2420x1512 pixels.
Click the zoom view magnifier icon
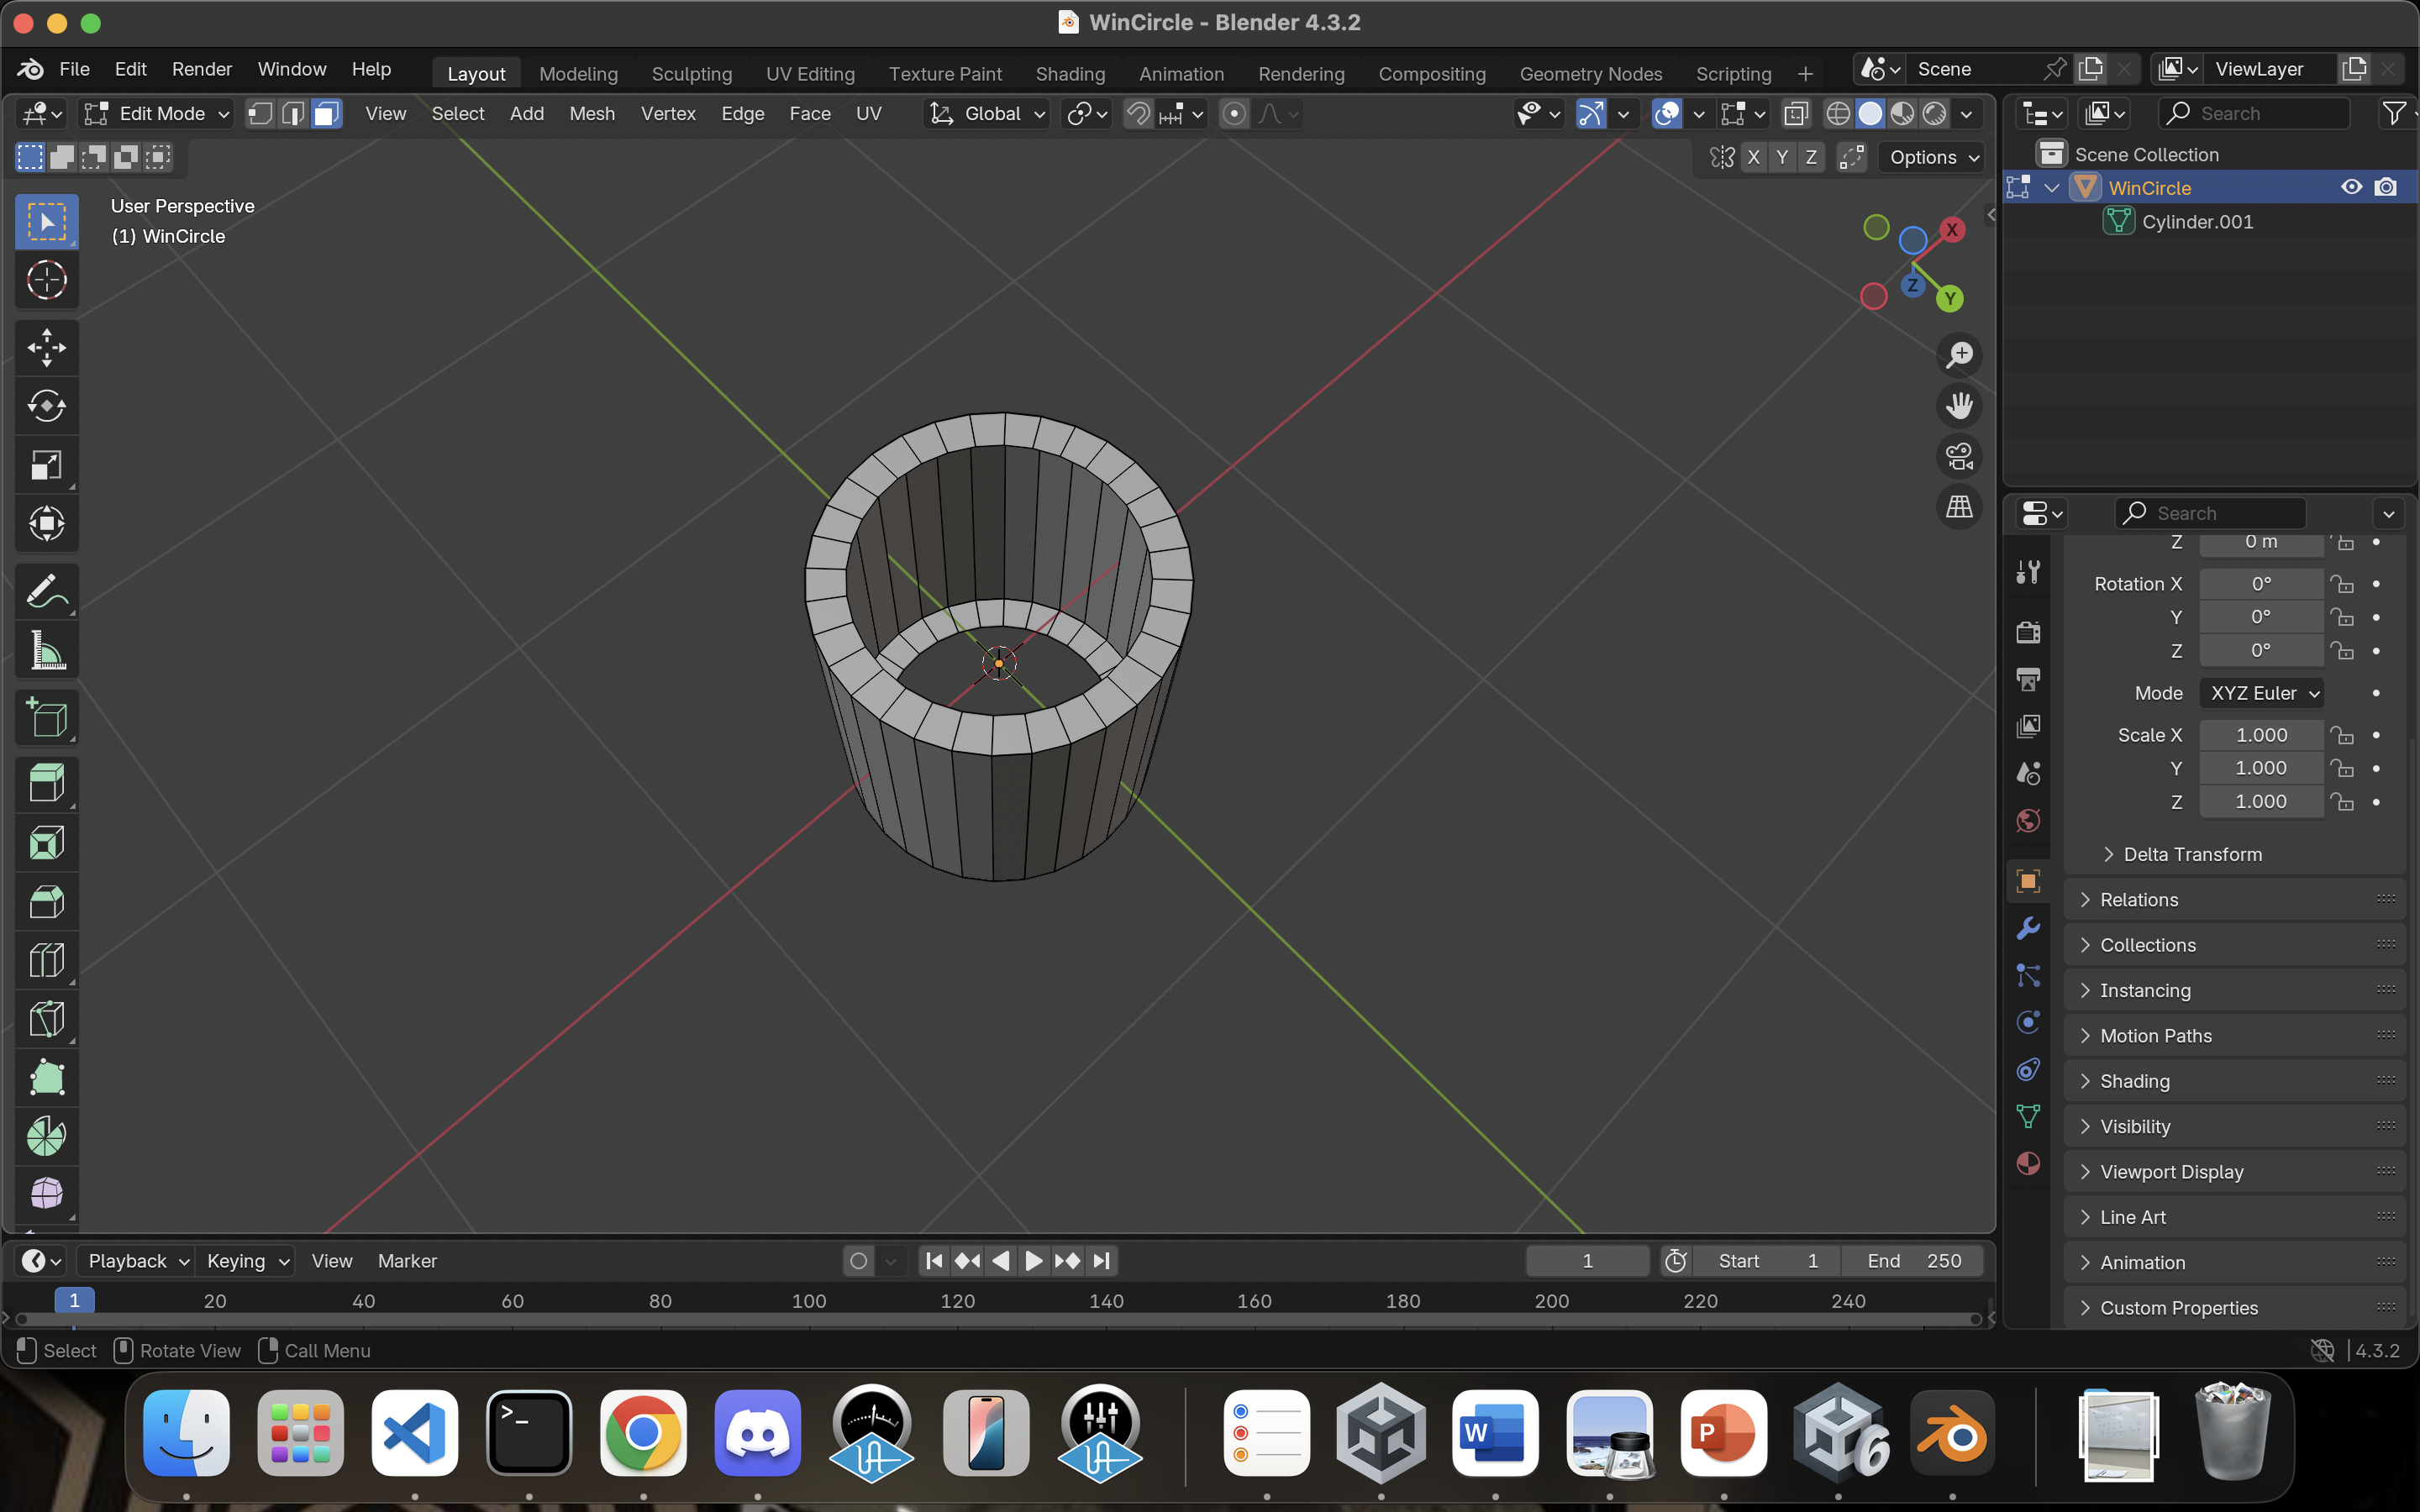coord(1959,355)
